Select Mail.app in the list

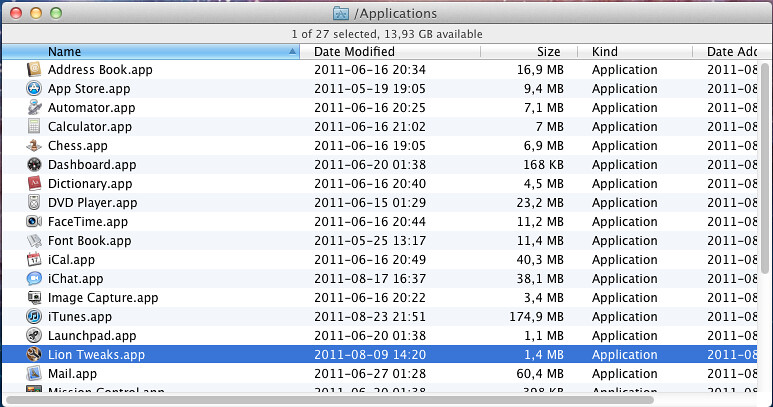[x=72, y=373]
